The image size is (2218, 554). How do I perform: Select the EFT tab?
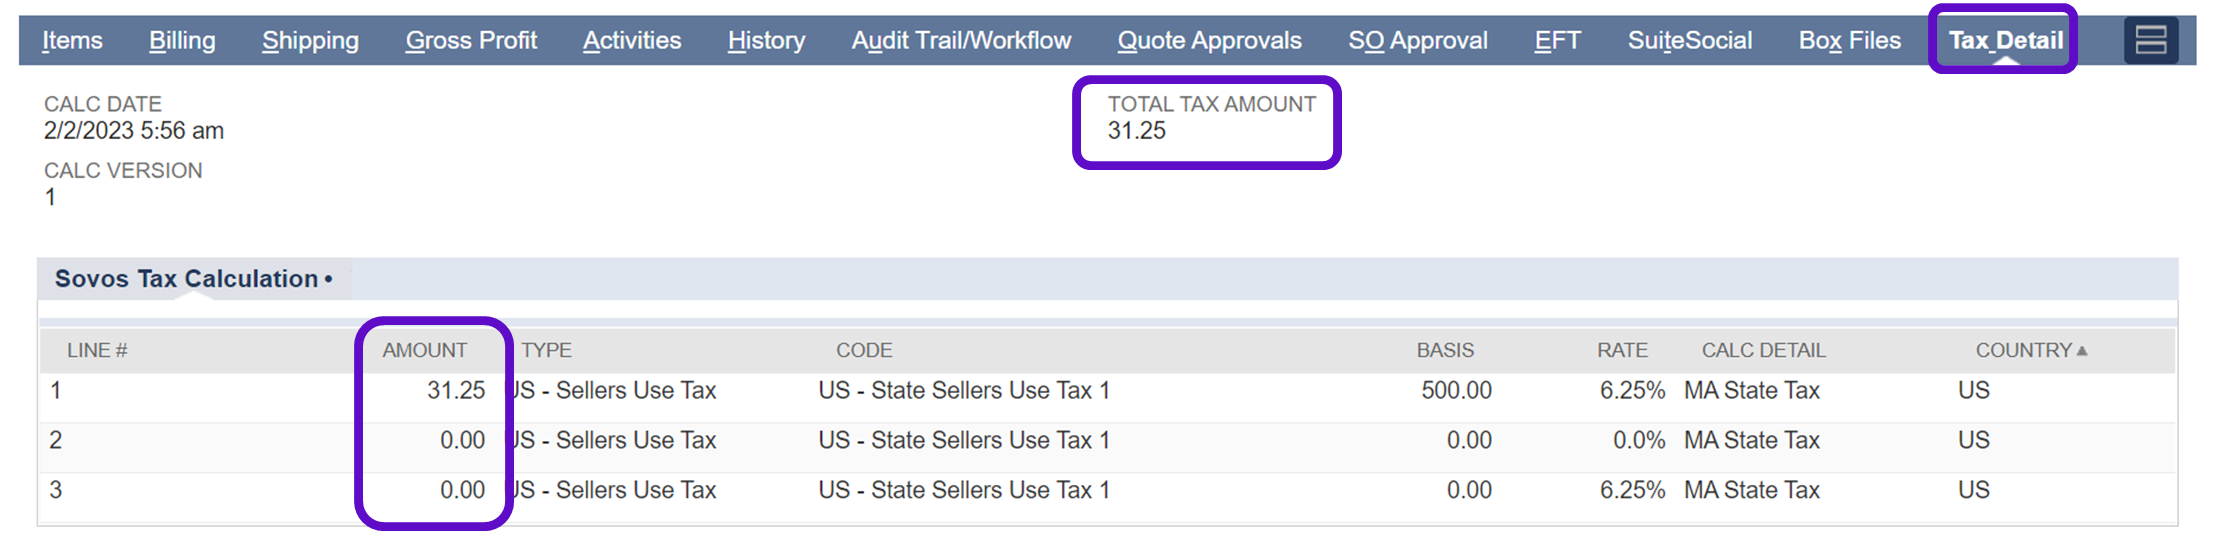click(1557, 41)
